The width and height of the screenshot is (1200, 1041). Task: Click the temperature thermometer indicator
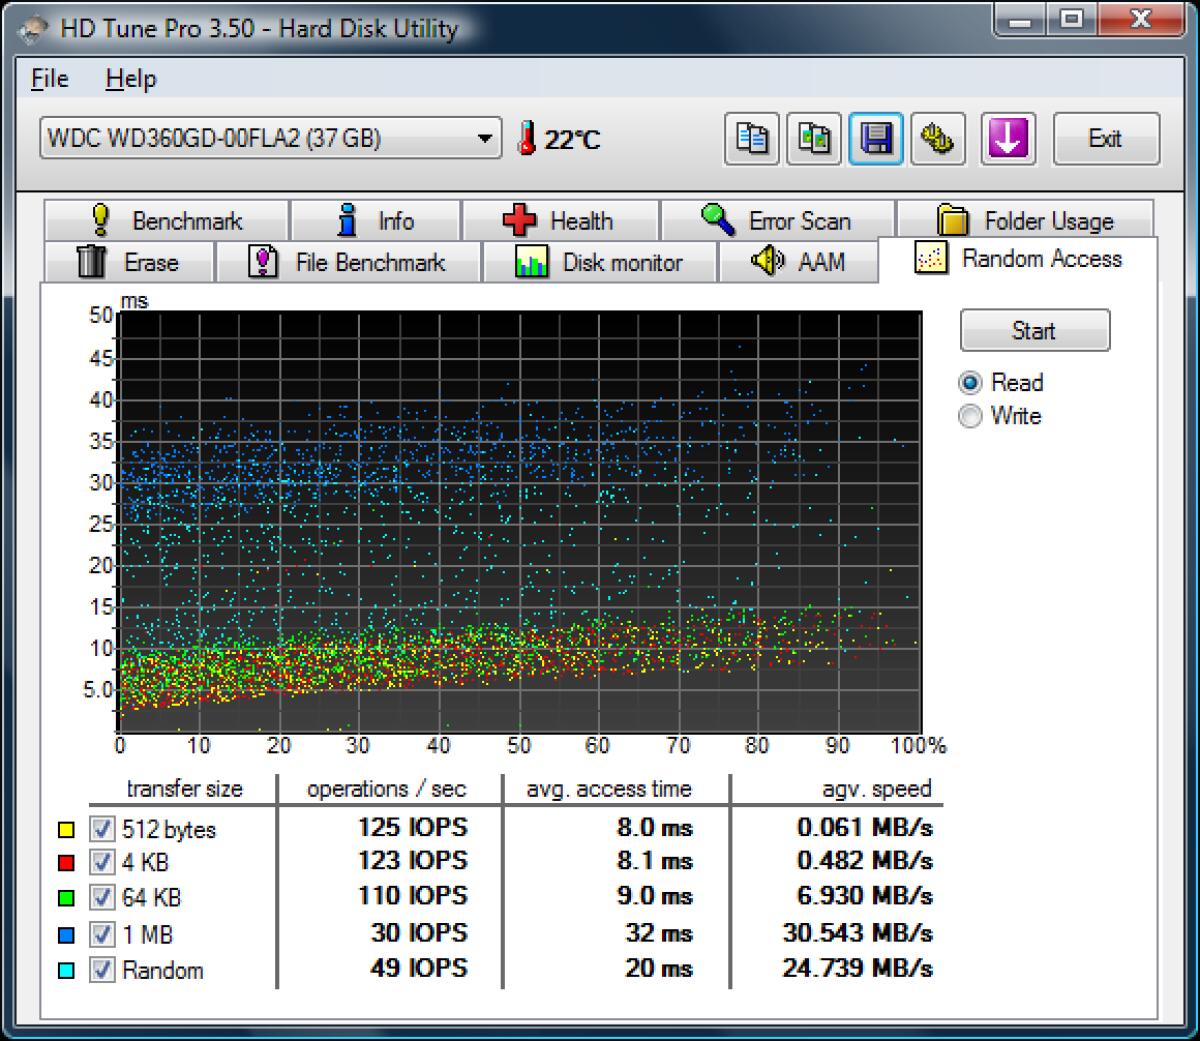point(527,139)
